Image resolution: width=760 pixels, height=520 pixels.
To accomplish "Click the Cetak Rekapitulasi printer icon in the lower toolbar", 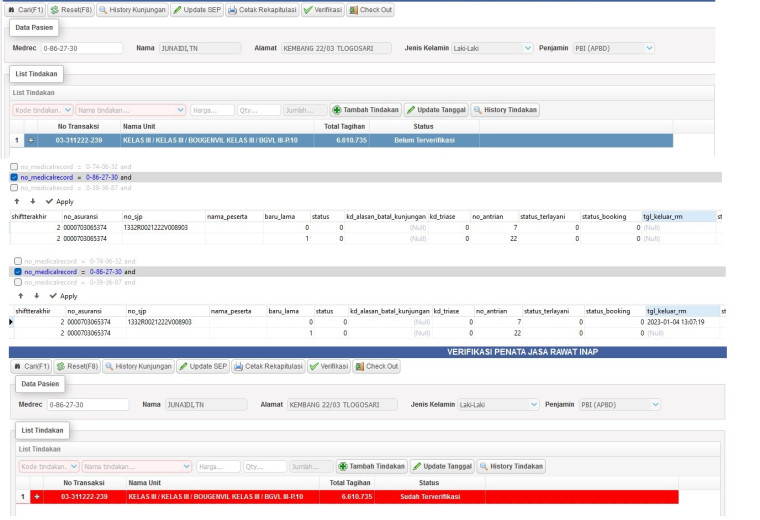I will [238, 366].
